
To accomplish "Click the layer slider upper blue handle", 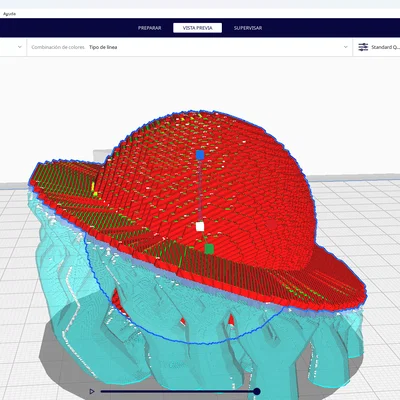I will click(x=200, y=155).
